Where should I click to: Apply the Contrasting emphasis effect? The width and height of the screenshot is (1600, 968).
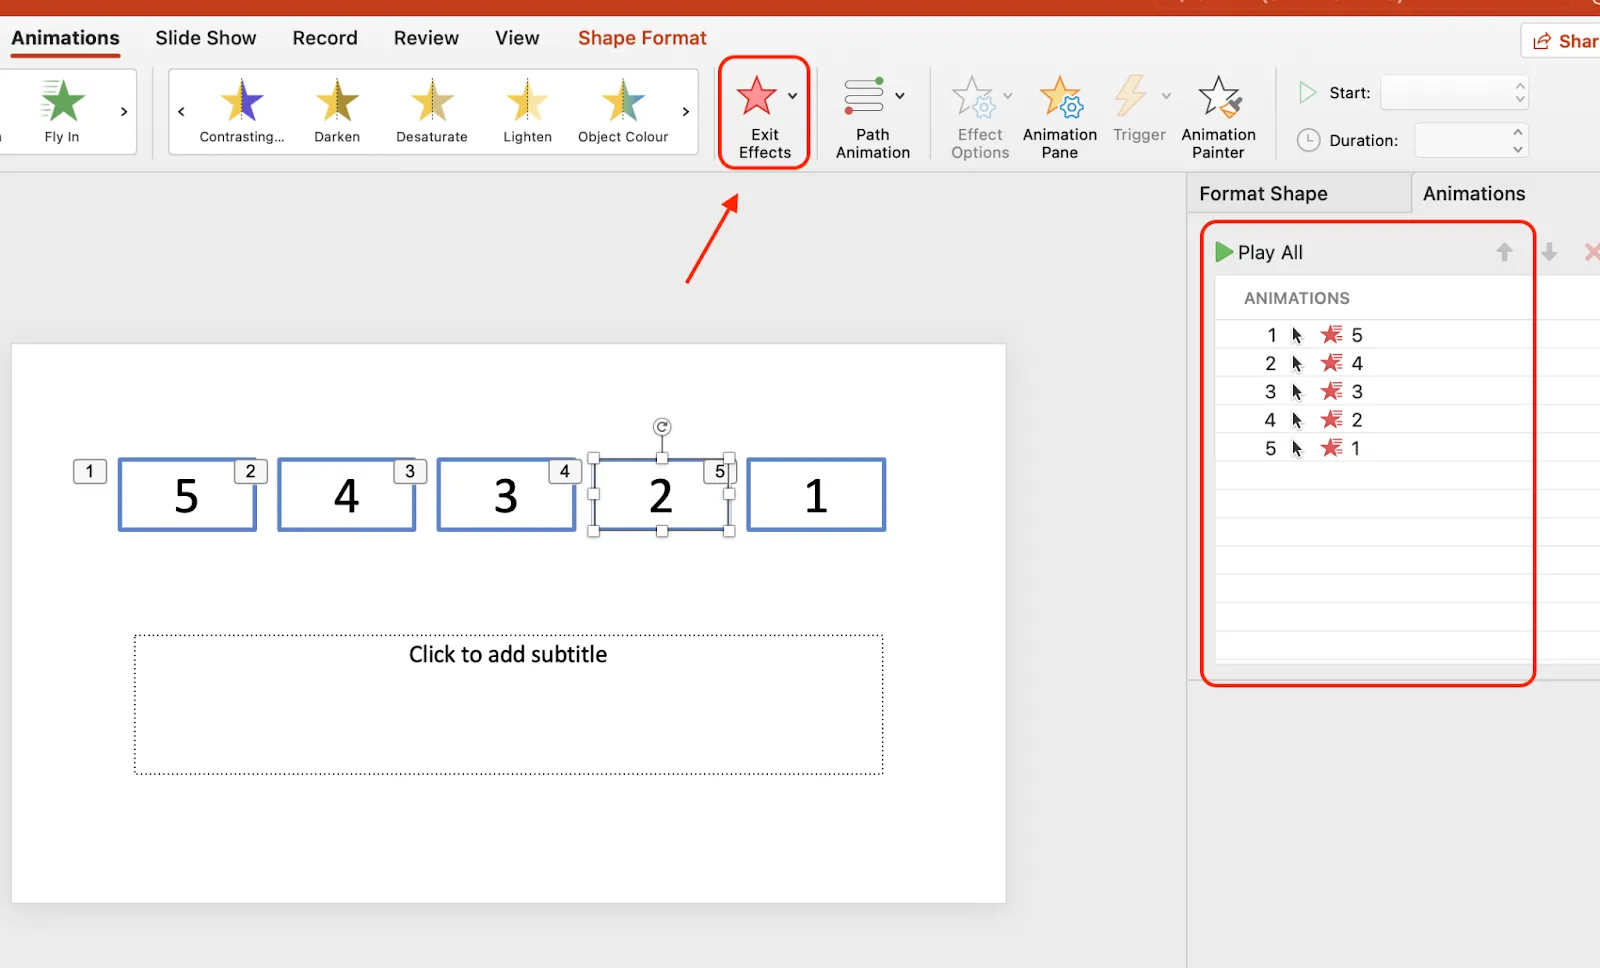click(242, 111)
